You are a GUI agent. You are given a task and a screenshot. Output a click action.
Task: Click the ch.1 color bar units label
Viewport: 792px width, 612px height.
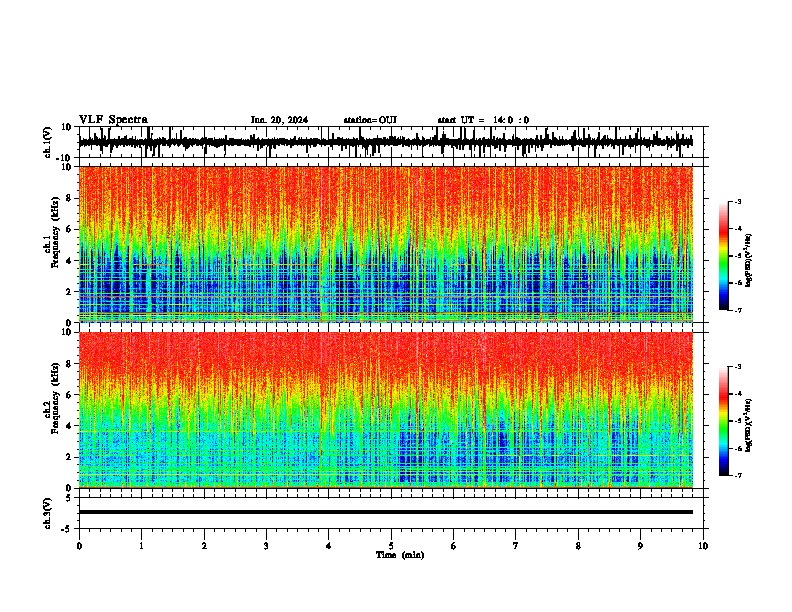pos(749,261)
